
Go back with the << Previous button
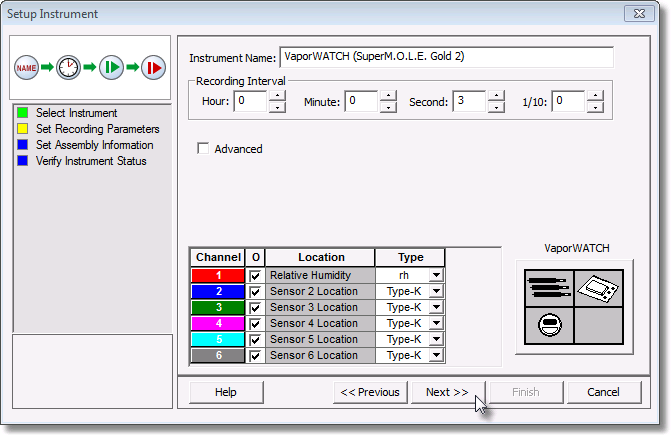point(370,392)
